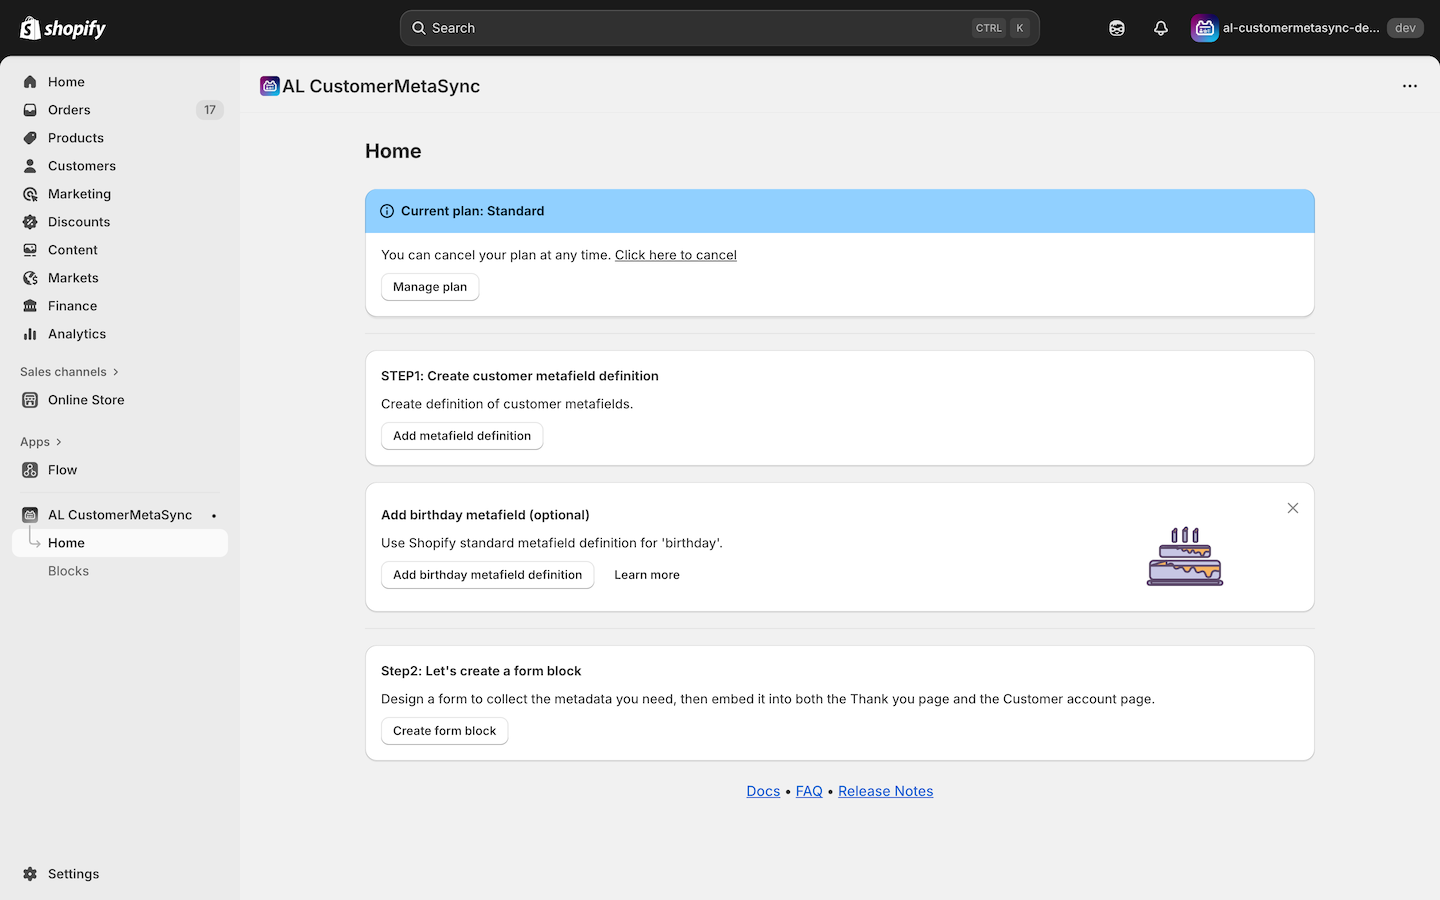
Task: Open the Flow app in sidebar
Action: pos(62,470)
